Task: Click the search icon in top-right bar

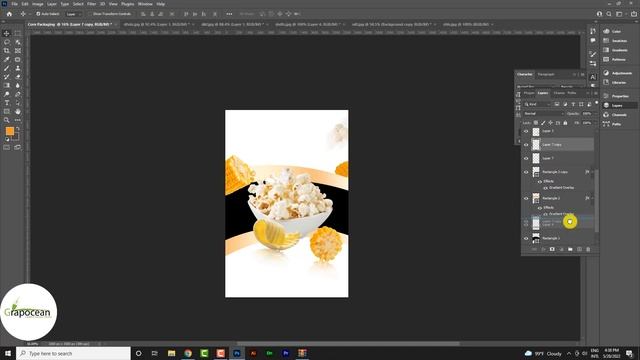Action: click(x=609, y=14)
